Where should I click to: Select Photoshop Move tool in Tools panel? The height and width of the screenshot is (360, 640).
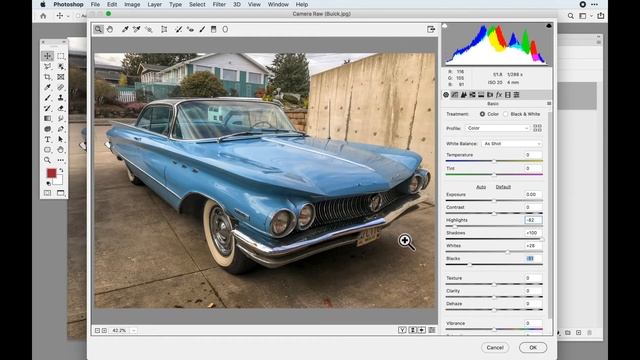click(x=48, y=56)
